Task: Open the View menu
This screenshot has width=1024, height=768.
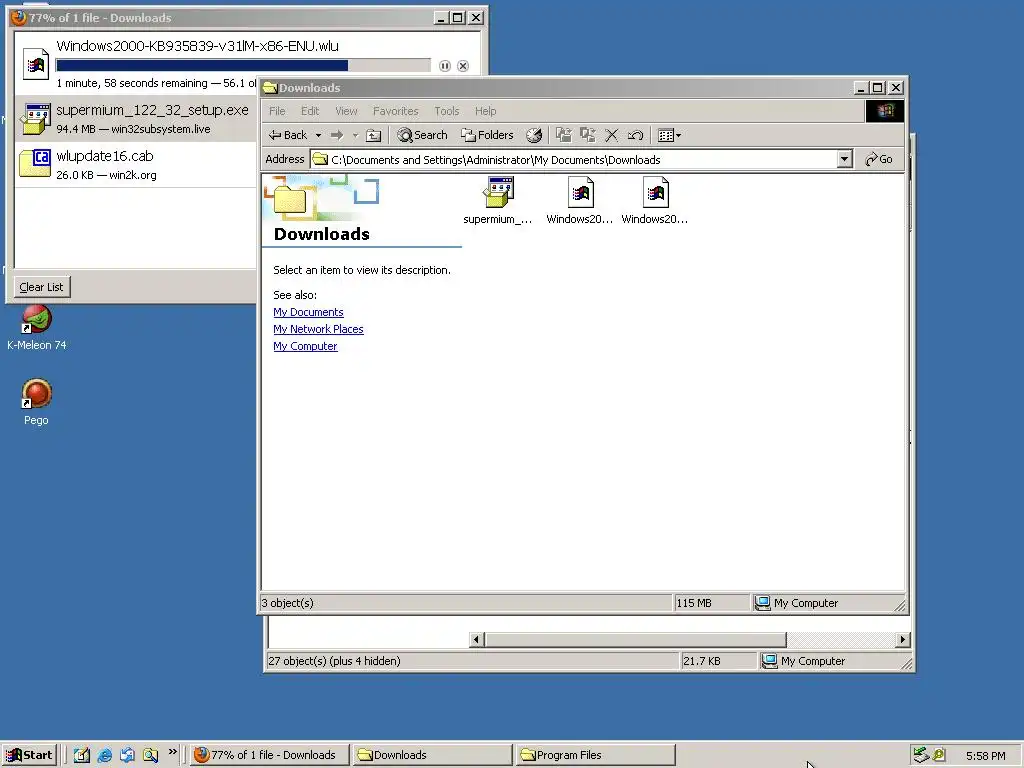Action: pyautogui.click(x=346, y=111)
